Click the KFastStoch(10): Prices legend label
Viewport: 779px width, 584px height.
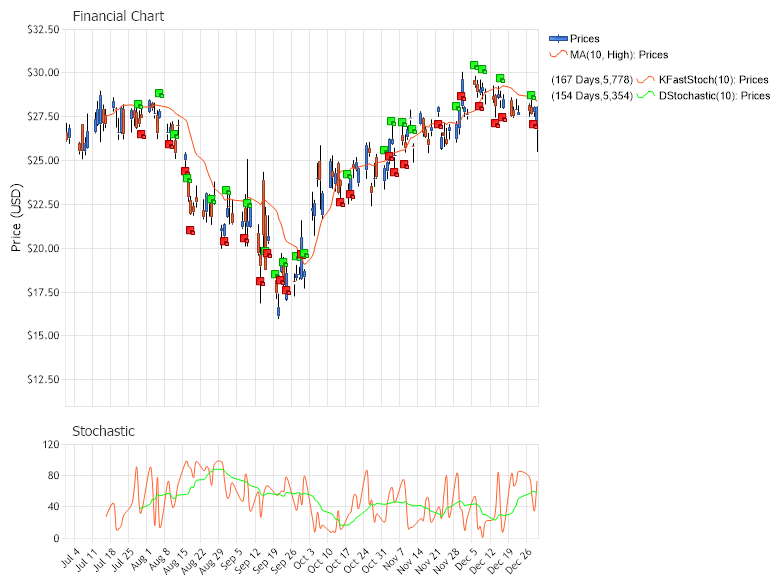tap(714, 80)
